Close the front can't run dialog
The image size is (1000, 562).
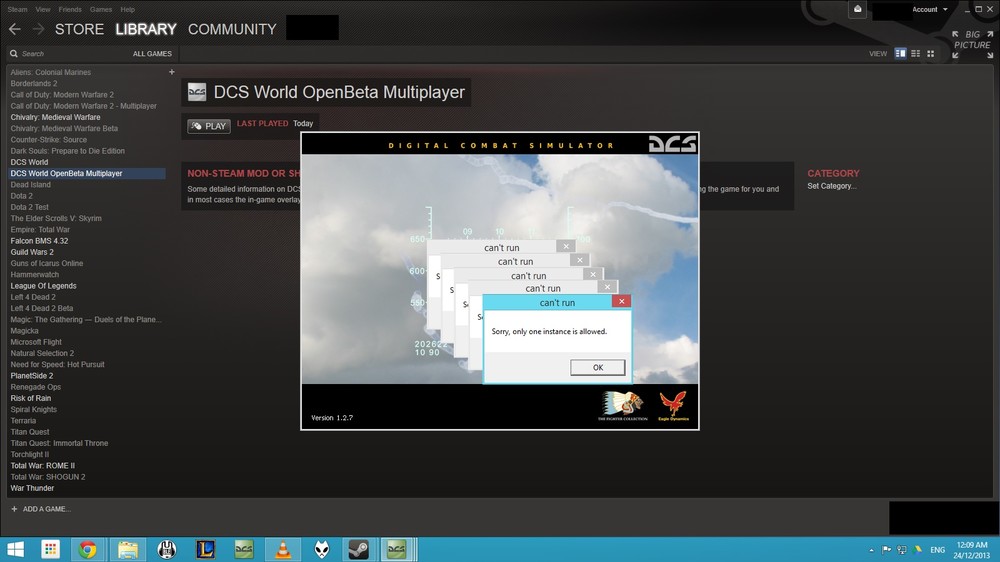(621, 302)
